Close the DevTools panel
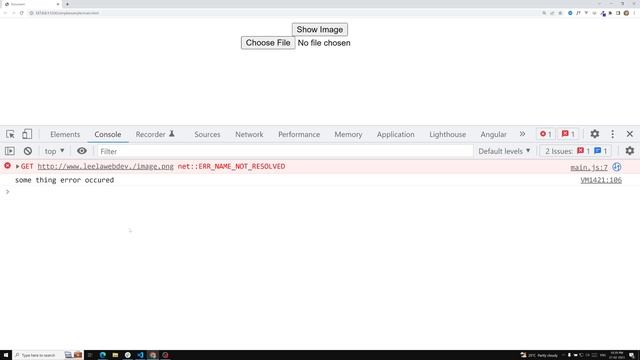640x360 pixels. [630, 134]
